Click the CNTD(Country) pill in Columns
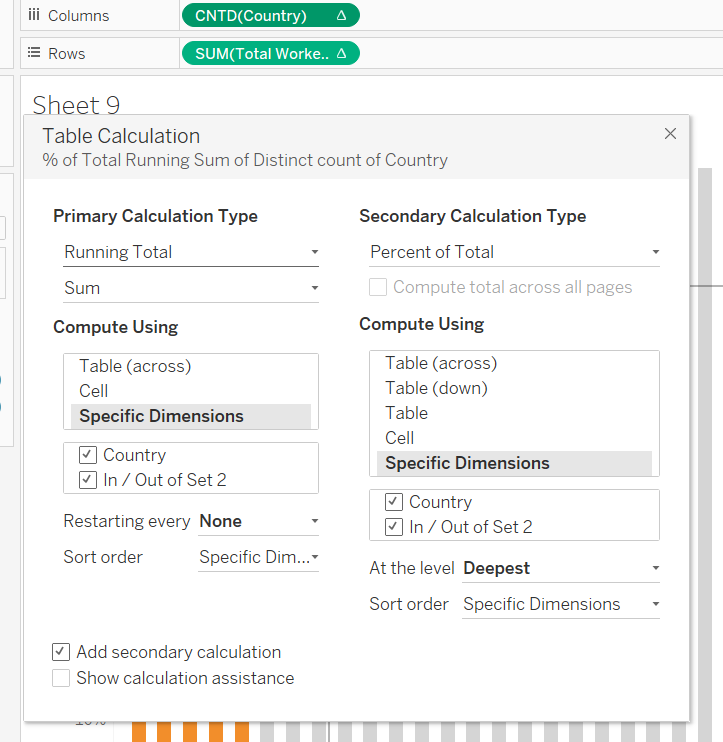 pyautogui.click(x=252, y=16)
